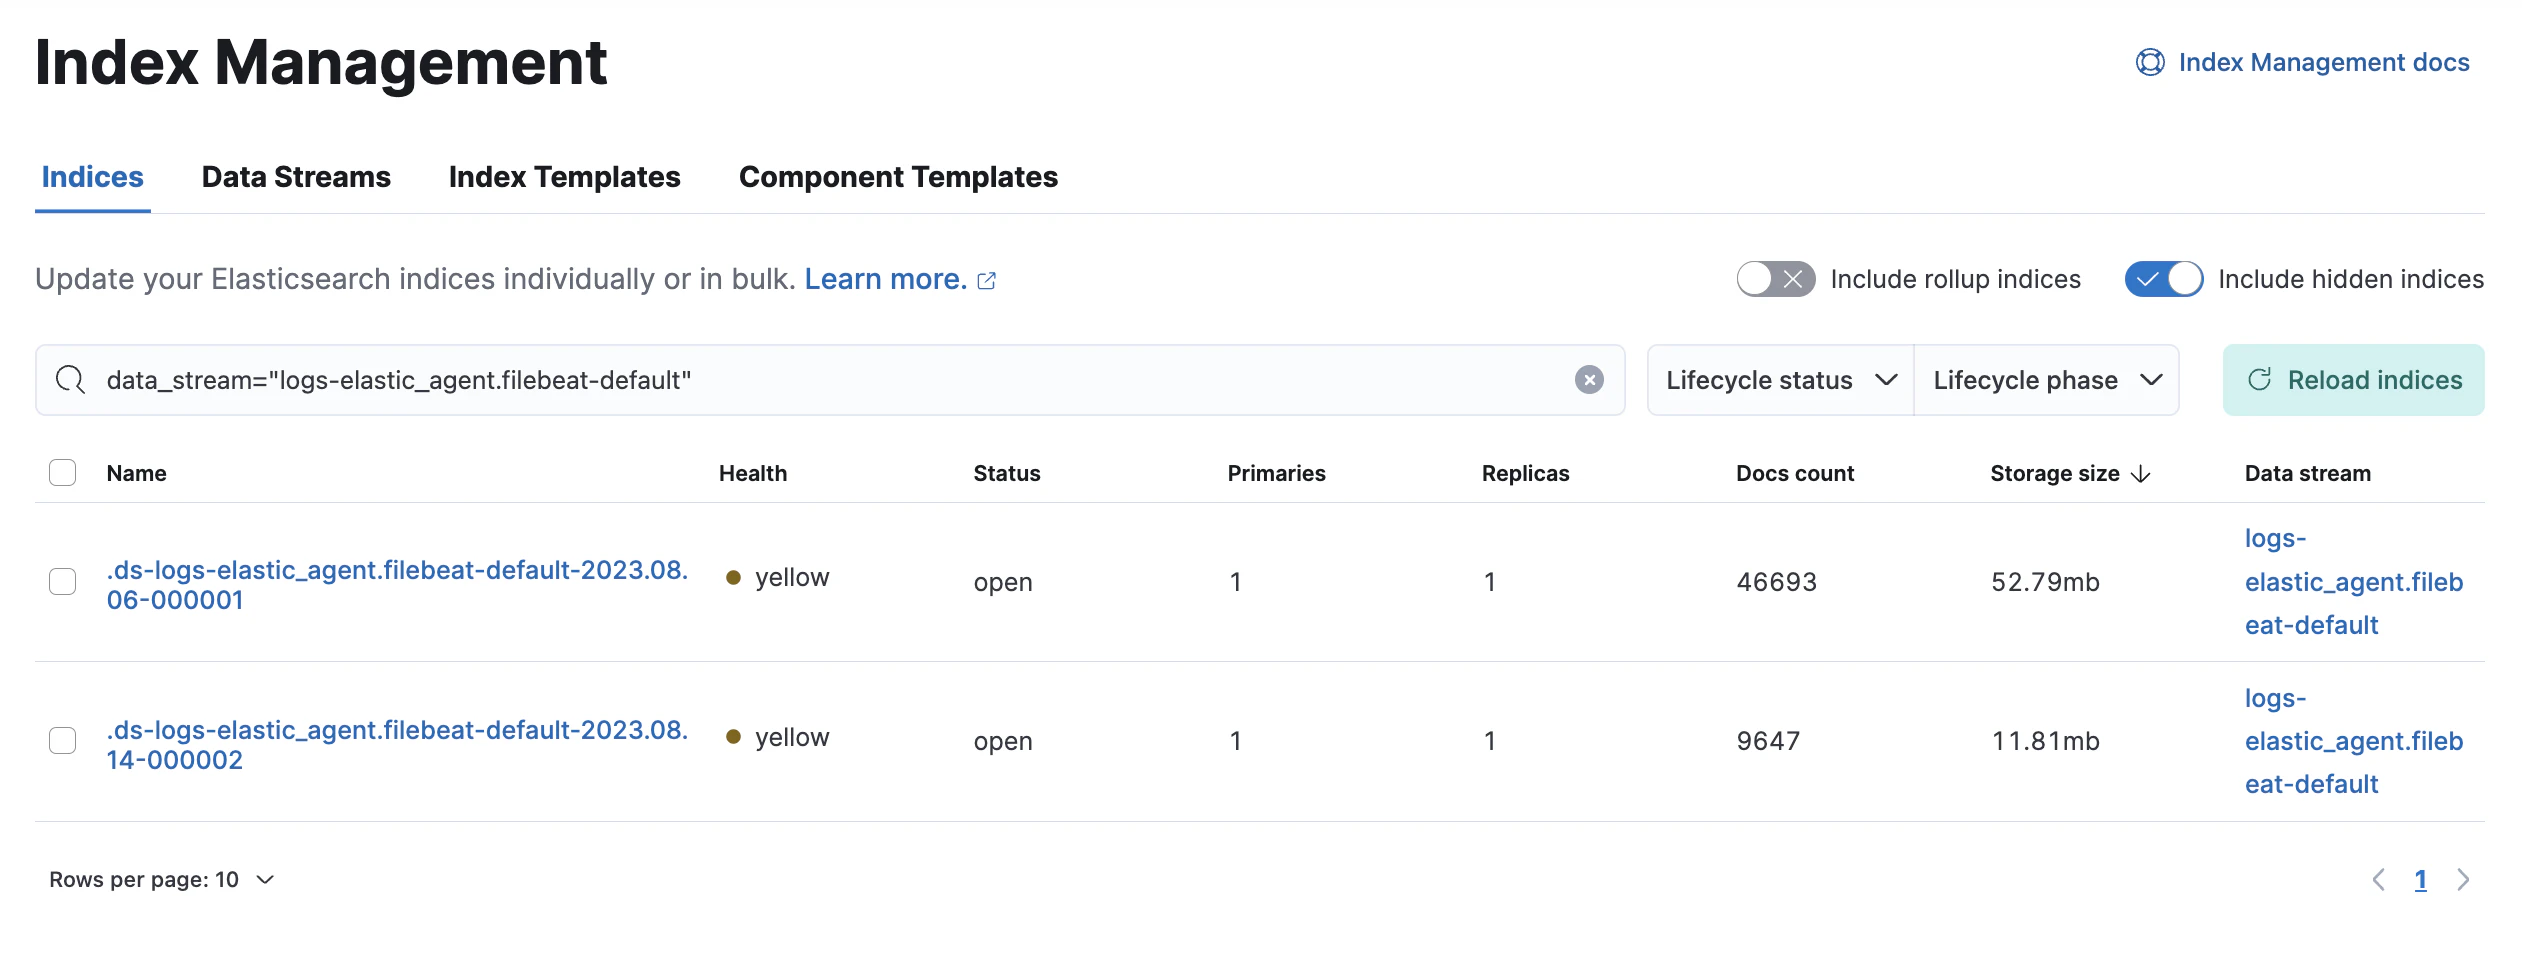Click yellow health status in the 46693 row
Screen dimensions: 2522x976
tap(778, 578)
